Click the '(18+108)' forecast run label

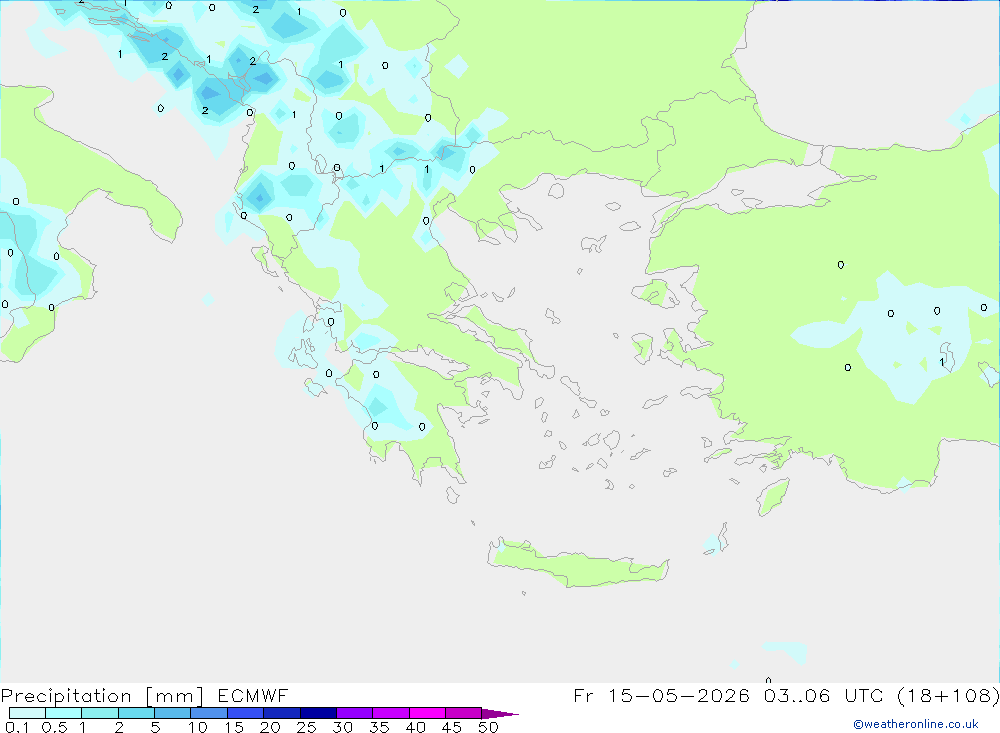[948, 695]
